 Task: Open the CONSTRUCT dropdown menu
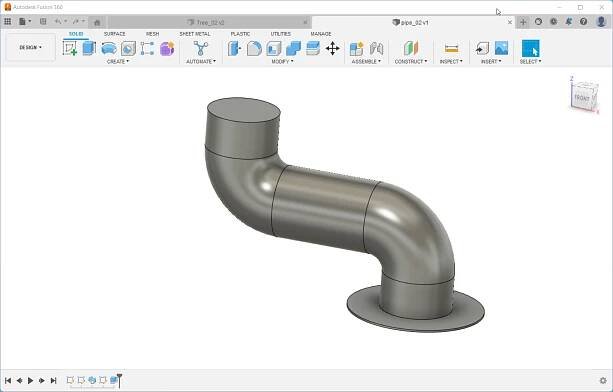pyautogui.click(x=410, y=62)
